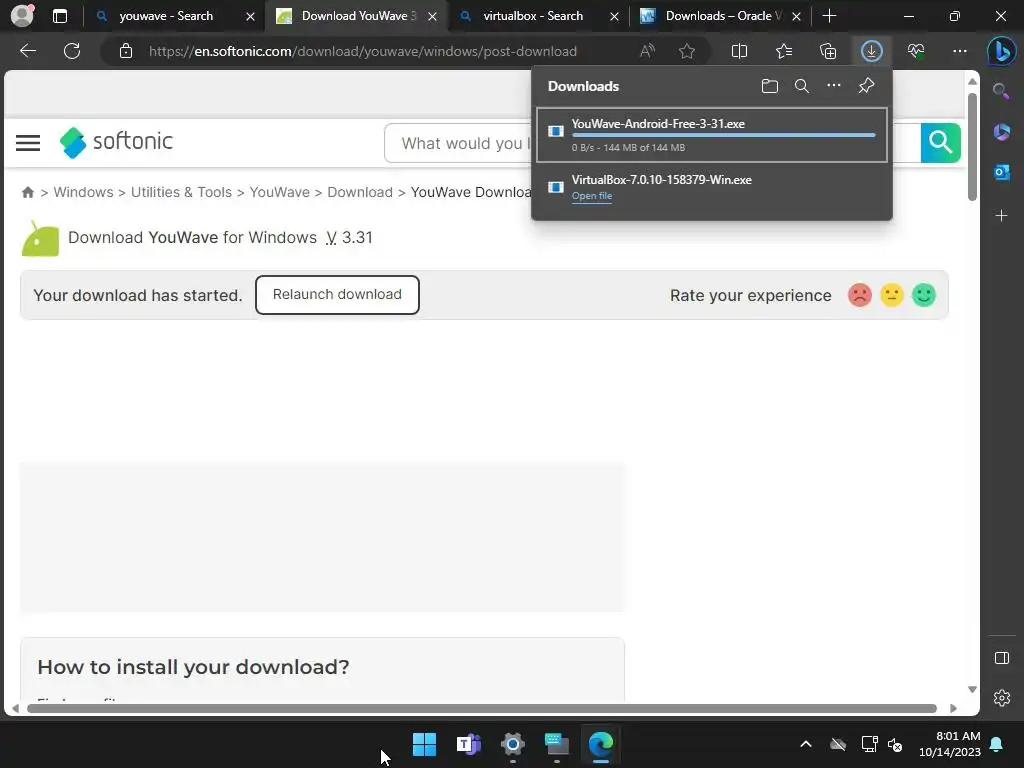This screenshot has height=768, width=1024.
Task: Go to Windows breadcrumb link
Action: (x=83, y=192)
